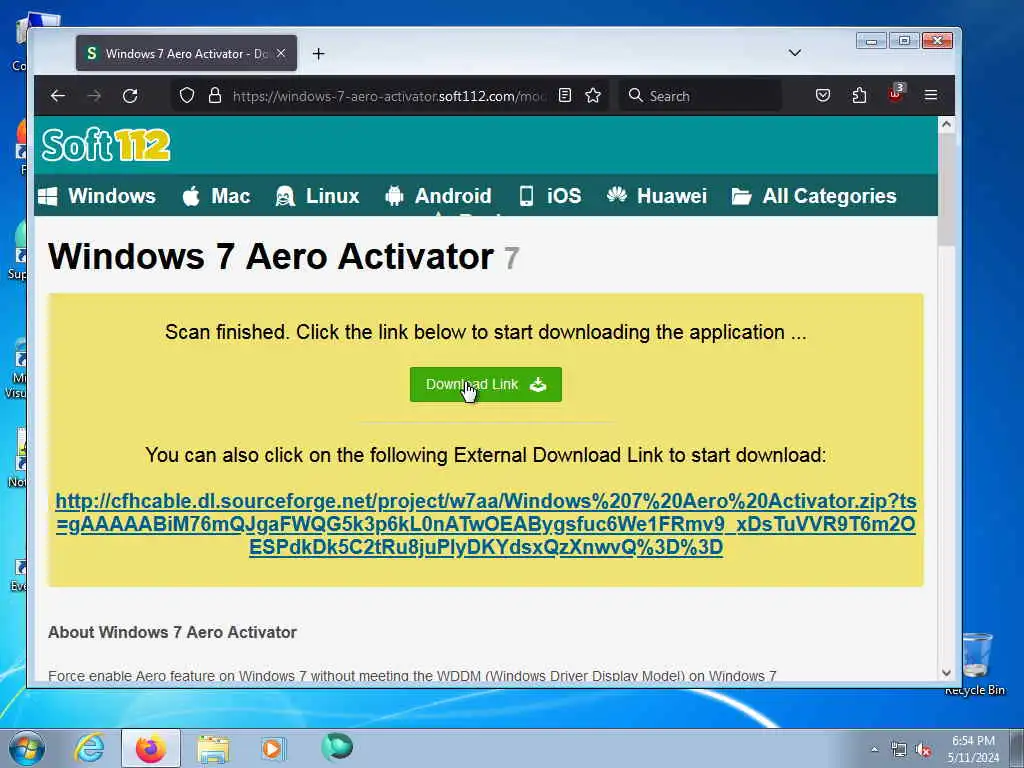Select the Windows 7 Aero Activator tab
The image size is (1024, 768).
click(186, 53)
